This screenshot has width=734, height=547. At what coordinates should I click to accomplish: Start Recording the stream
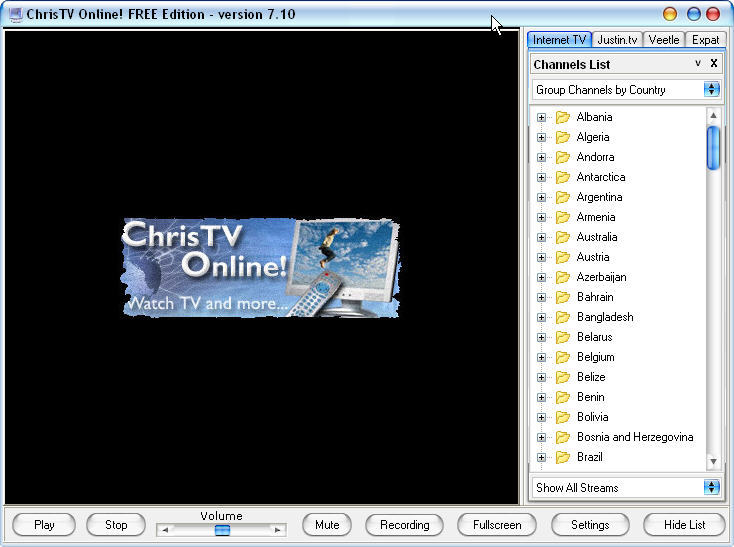[x=404, y=525]
